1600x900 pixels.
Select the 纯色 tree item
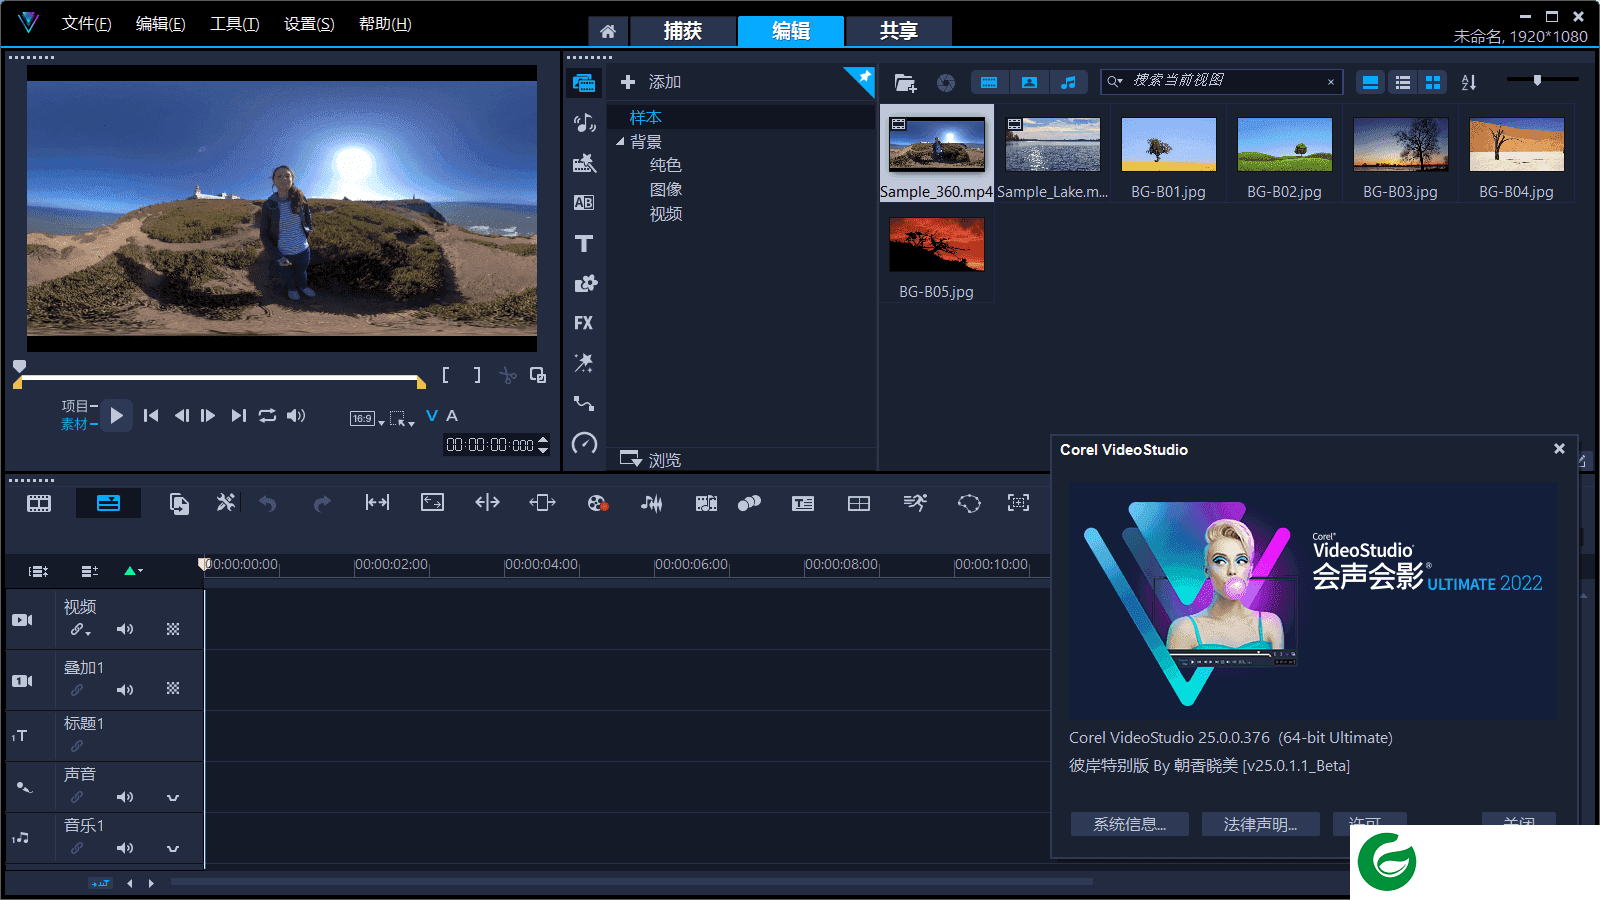click(x=666, y=165)
